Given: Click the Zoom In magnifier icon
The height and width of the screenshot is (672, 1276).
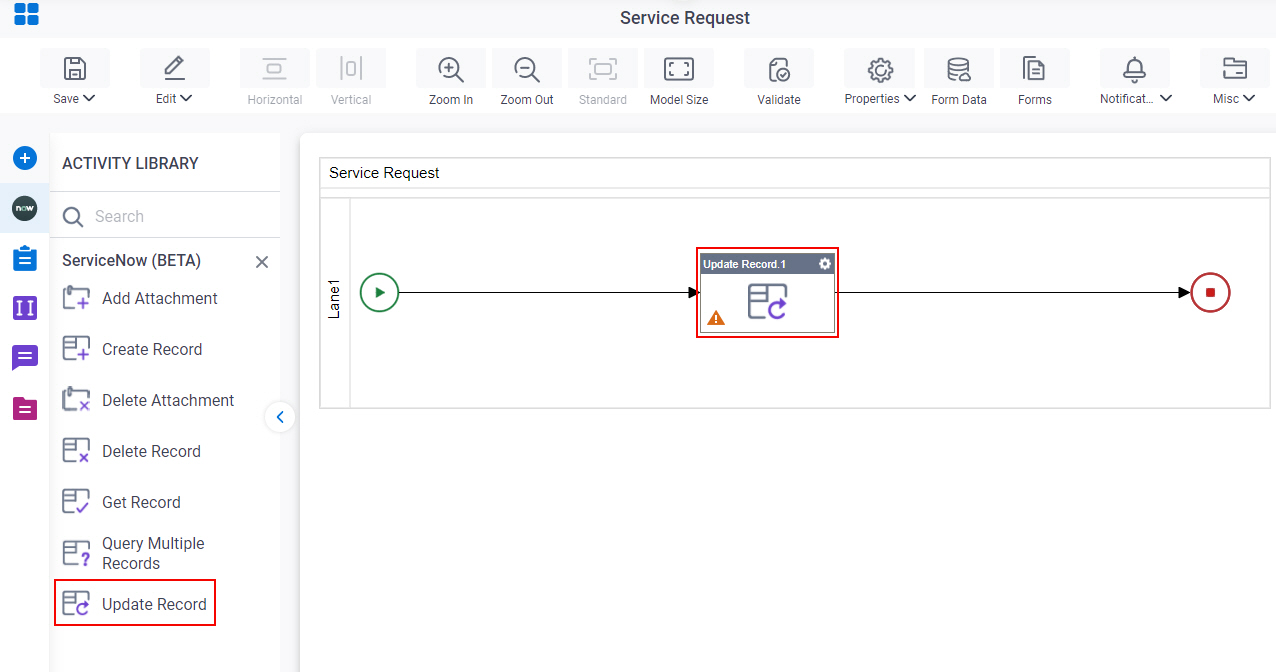Looking at the screenshot, I should (451, 69).
